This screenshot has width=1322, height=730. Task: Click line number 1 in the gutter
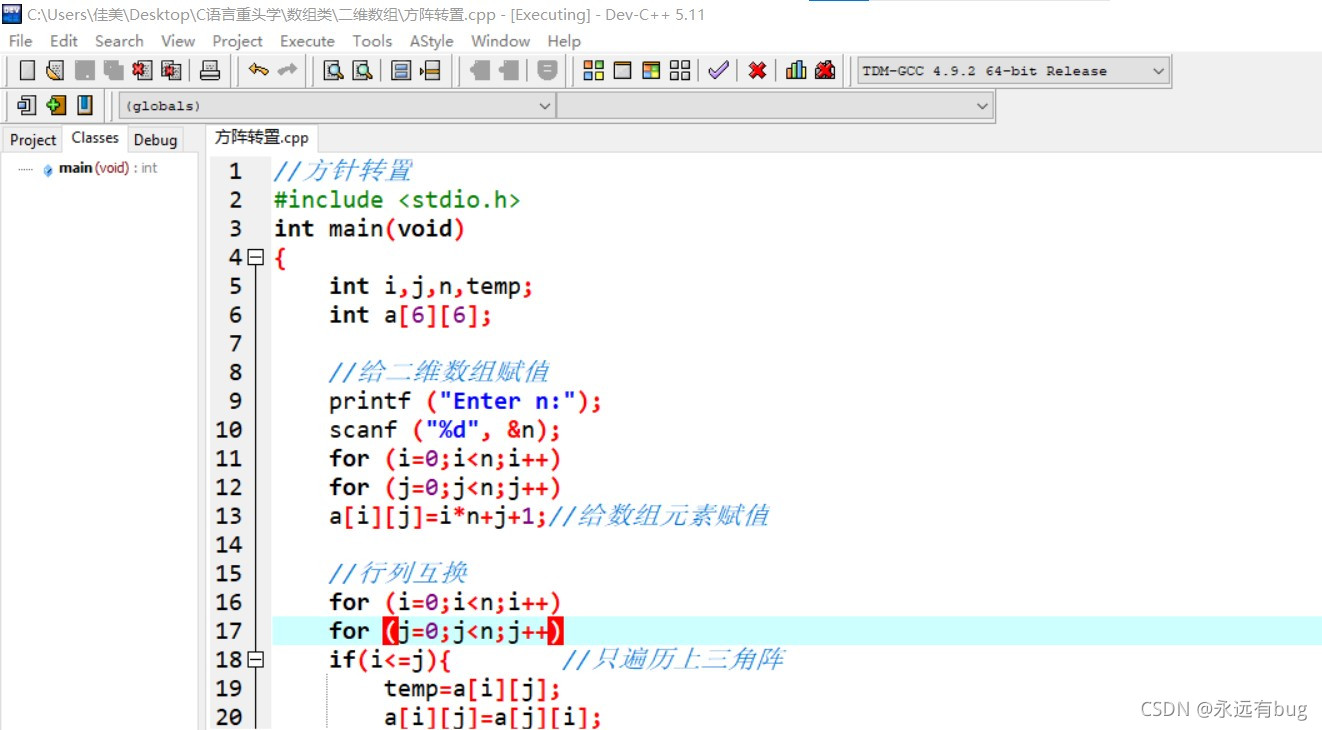[235, 171]
